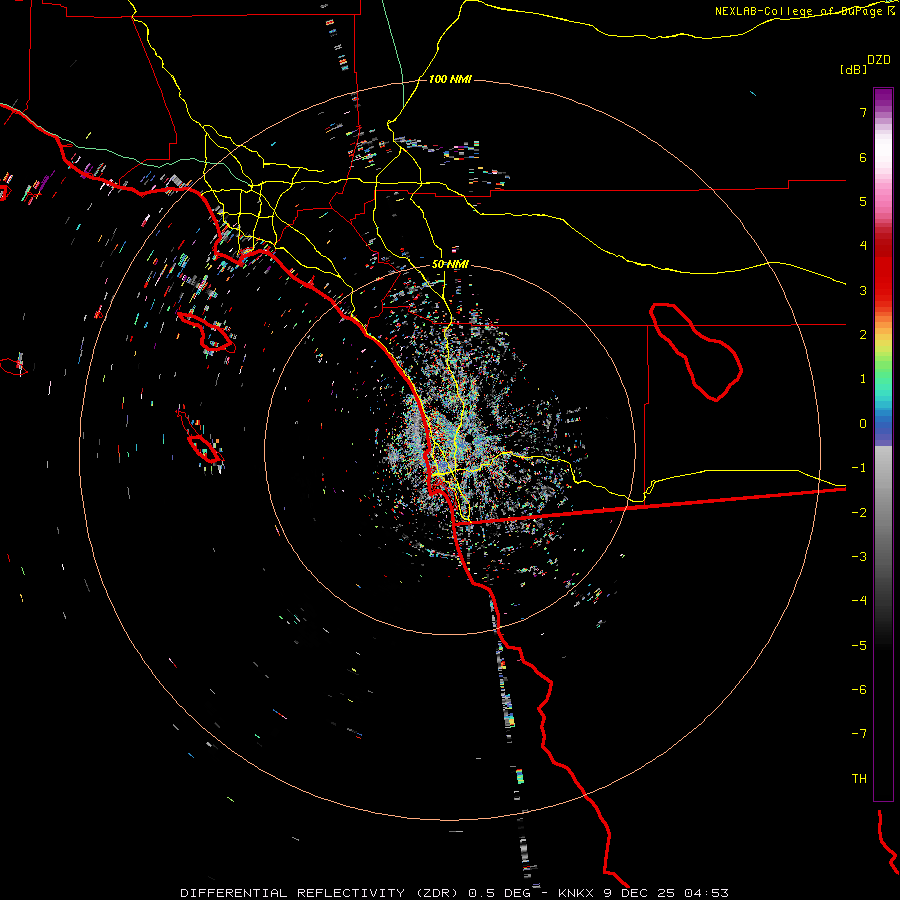
Task: Click the 2 value on the color scale
Action: tap(863, 335)
